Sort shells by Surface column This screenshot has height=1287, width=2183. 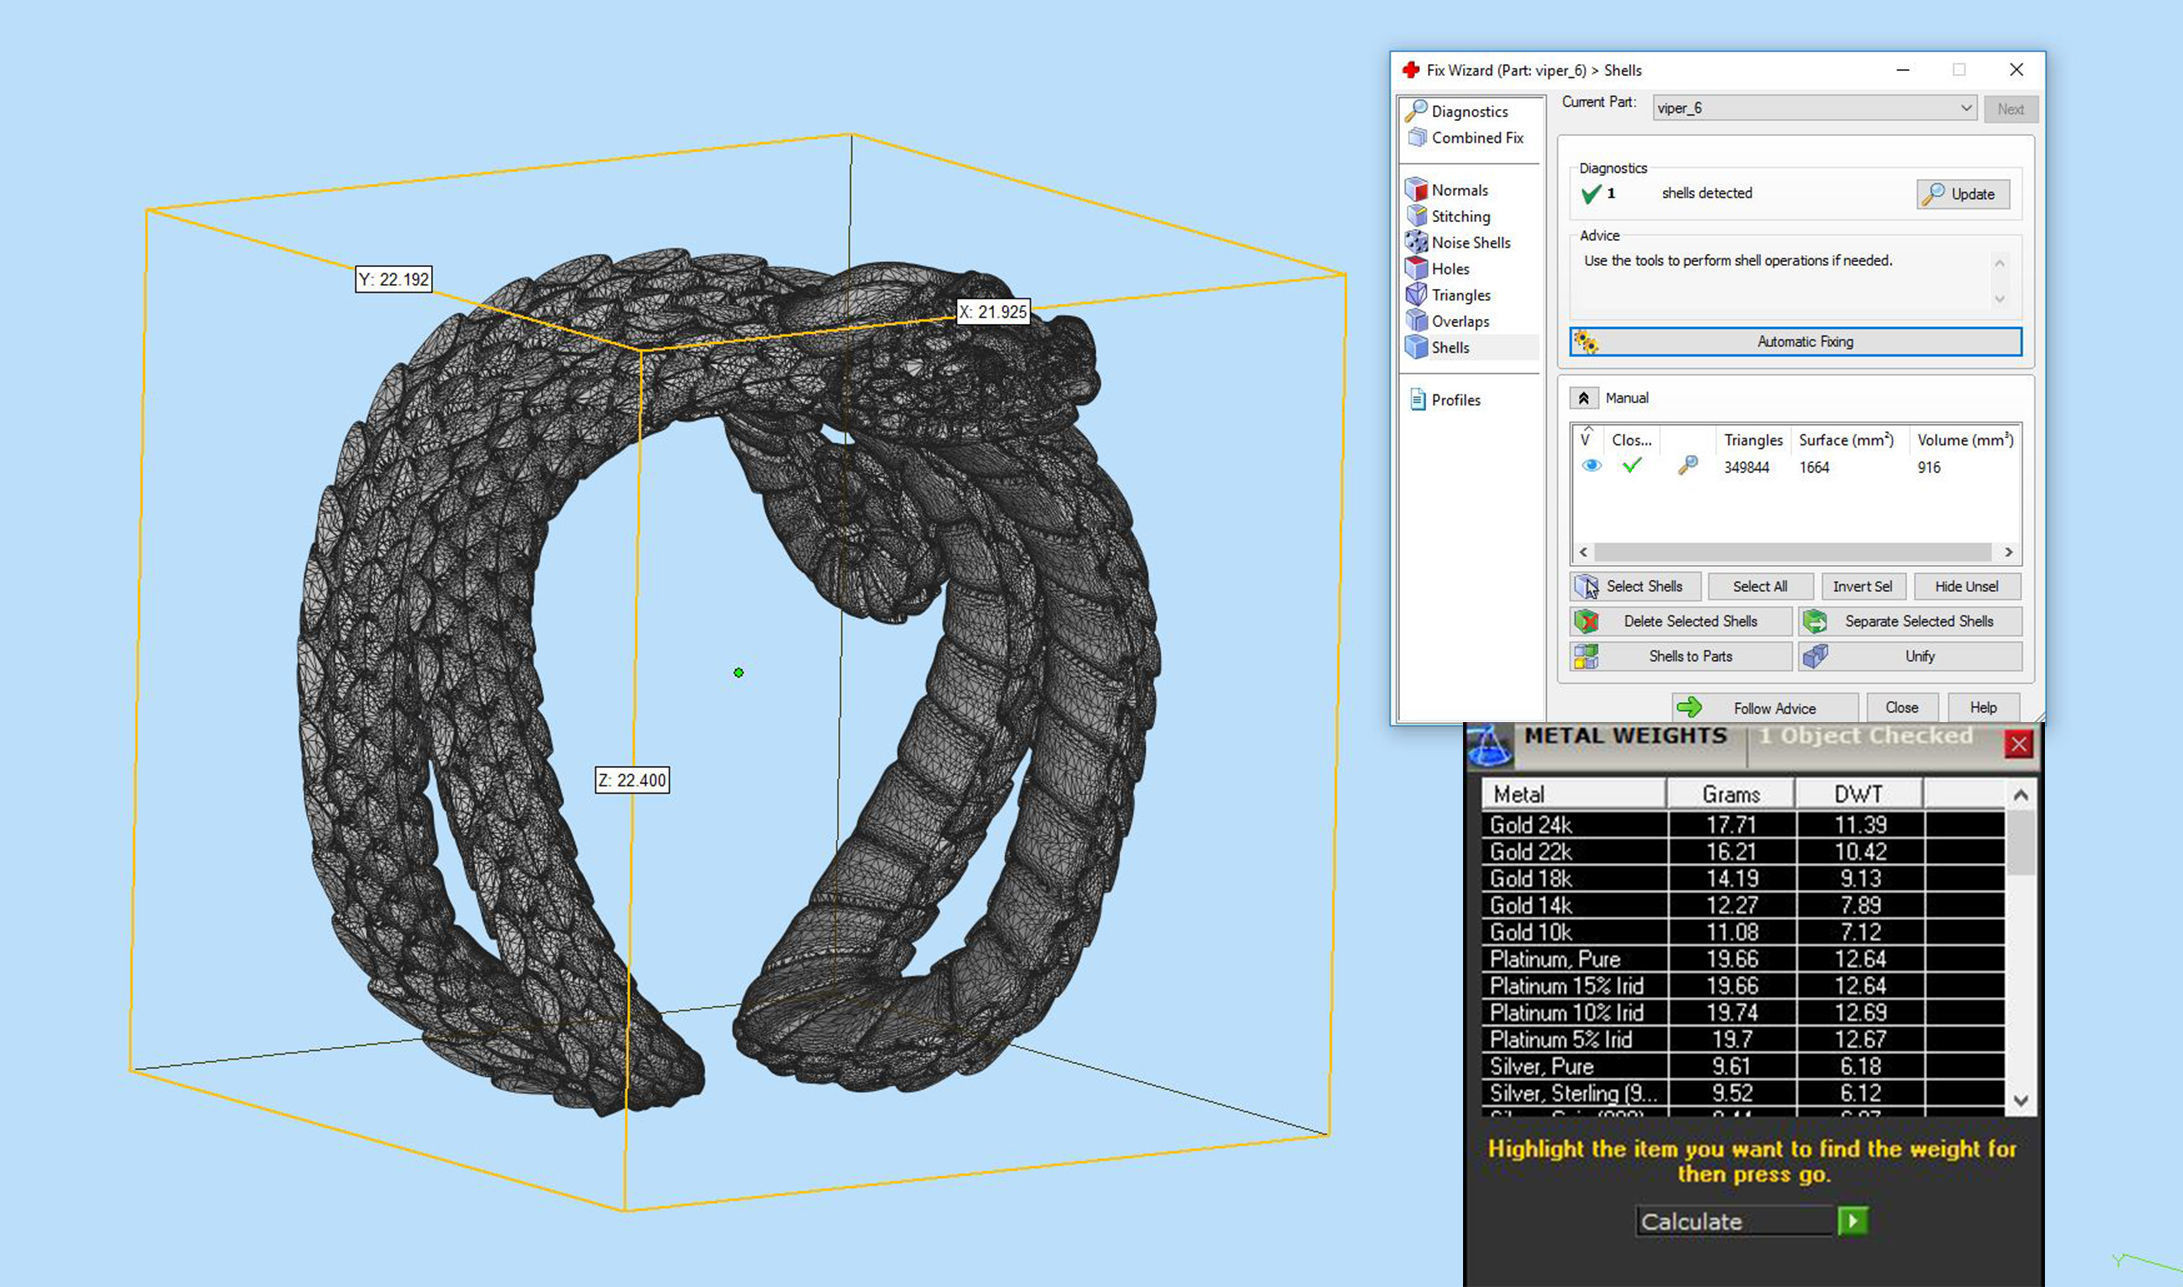1845,440
